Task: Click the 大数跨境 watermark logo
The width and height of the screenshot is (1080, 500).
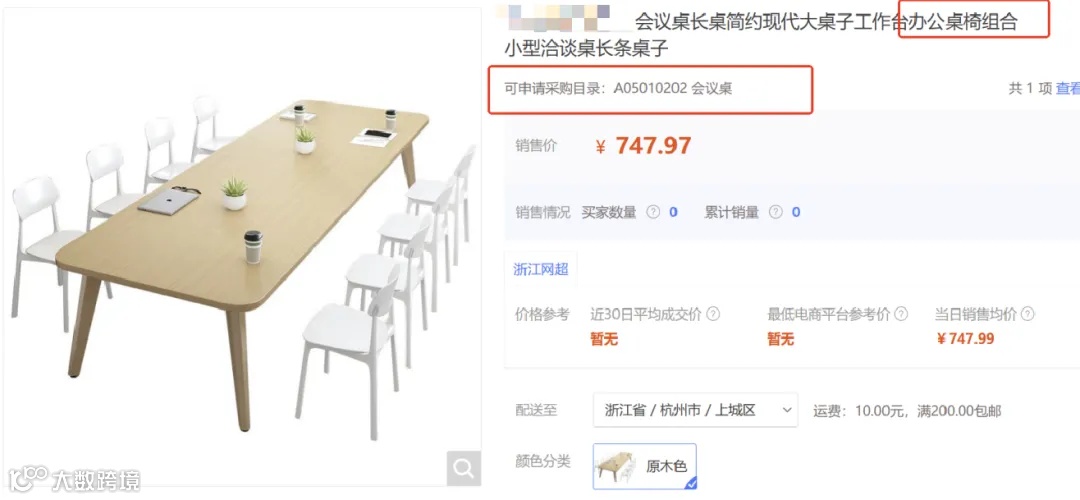Action: click(74, 479)
